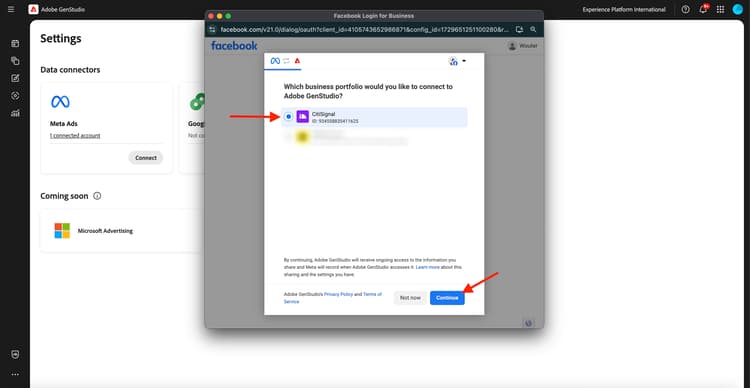Click the Coming soon heading text
This screenshot has height=388, width=750.
click(x=64, y=196)
